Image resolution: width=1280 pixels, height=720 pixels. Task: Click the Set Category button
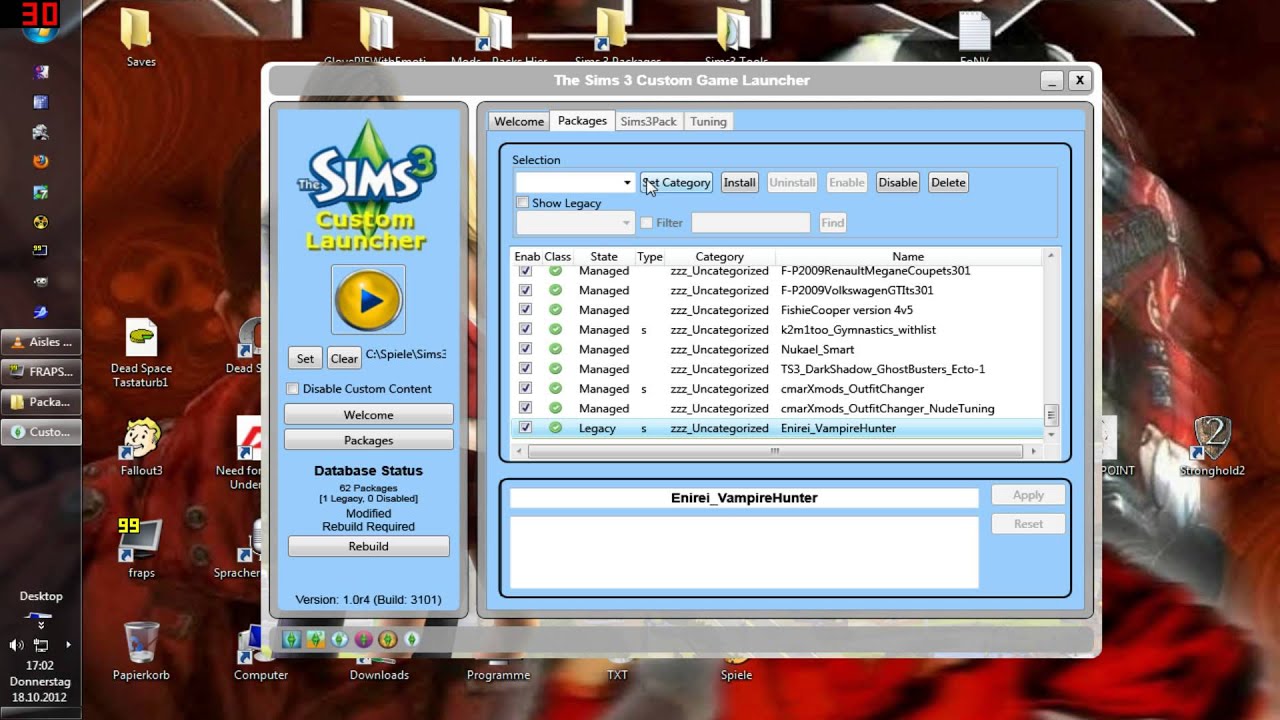[x=677, y=182]
